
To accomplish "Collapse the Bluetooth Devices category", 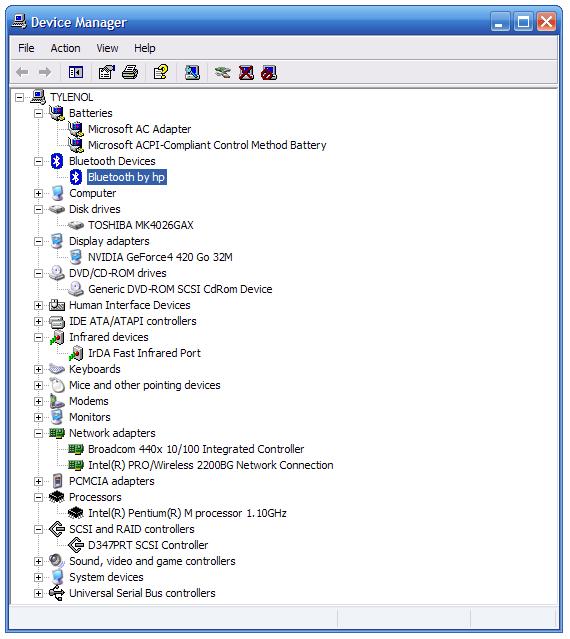I will pyautogui.click(x=38, y=161).
